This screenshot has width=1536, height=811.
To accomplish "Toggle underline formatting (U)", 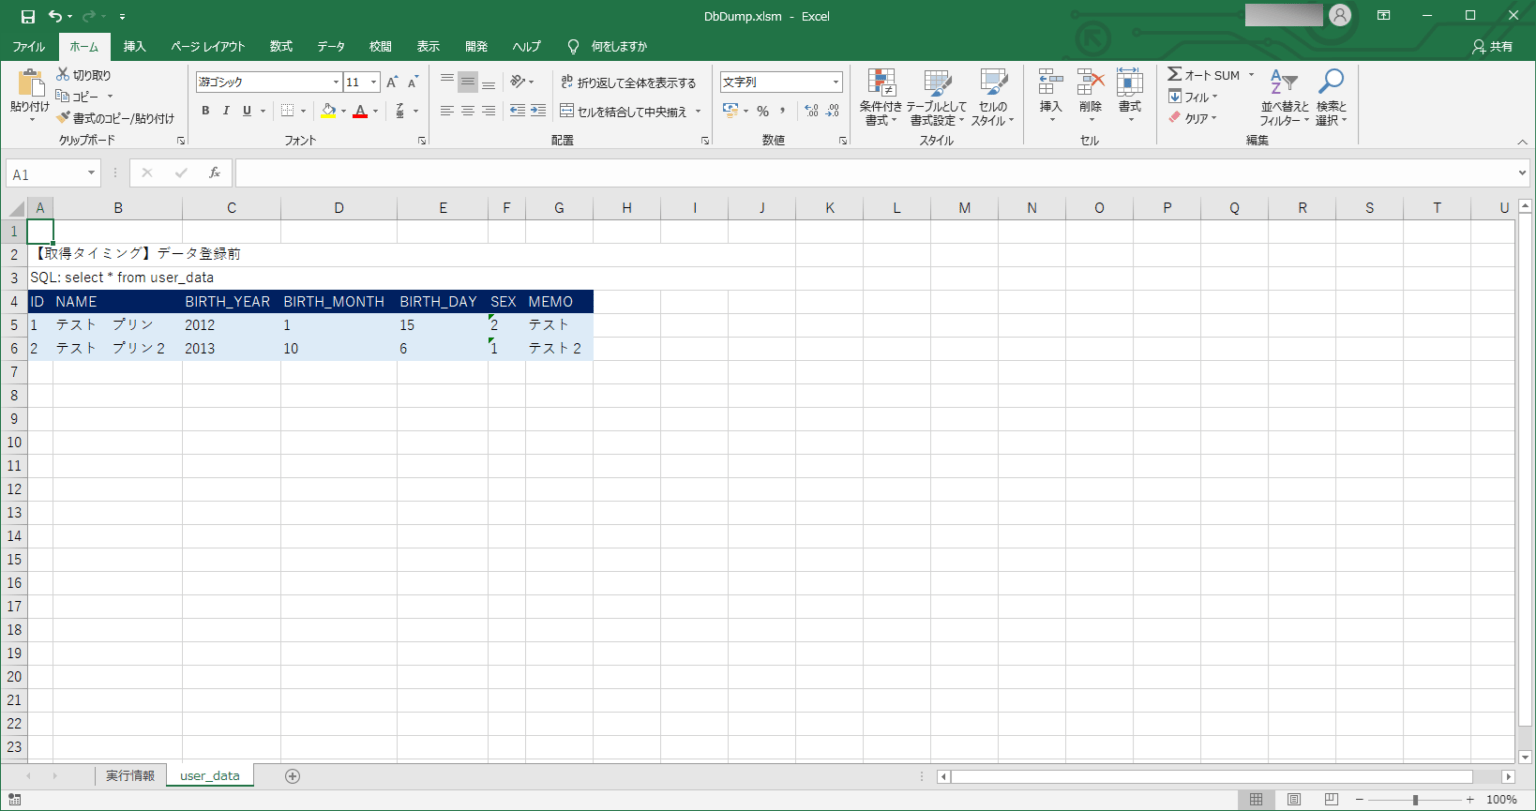I will click(247, 111).
